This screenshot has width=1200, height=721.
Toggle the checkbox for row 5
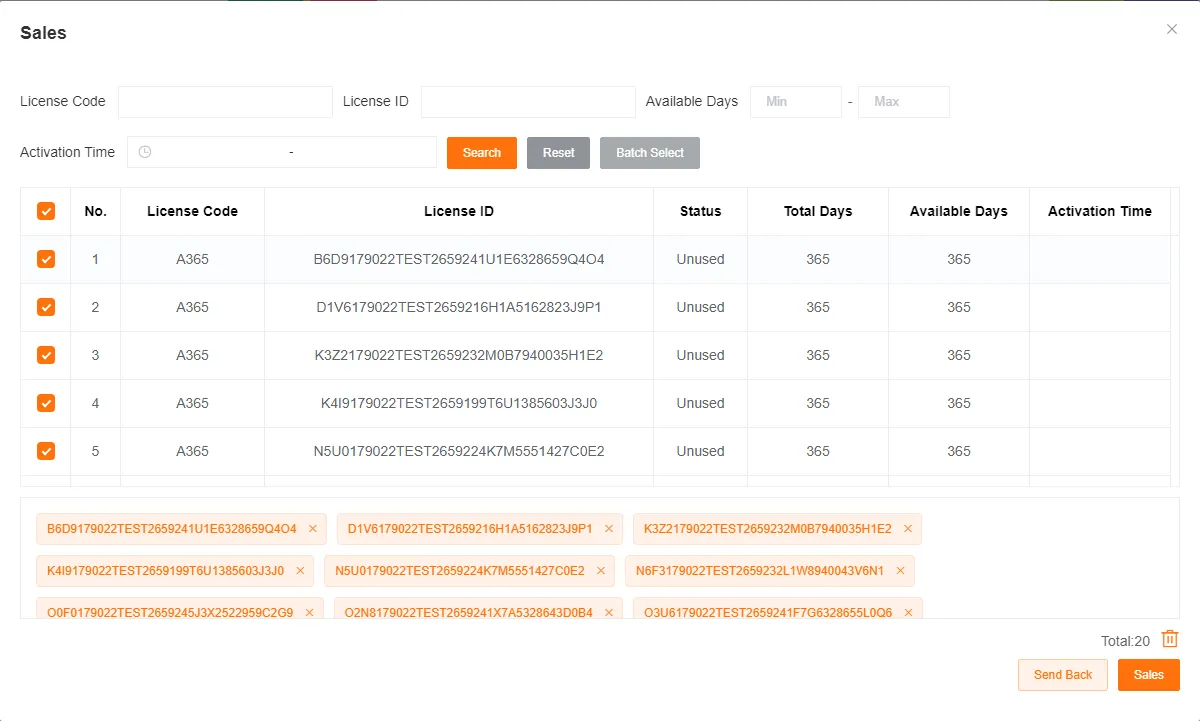(46, 451)
